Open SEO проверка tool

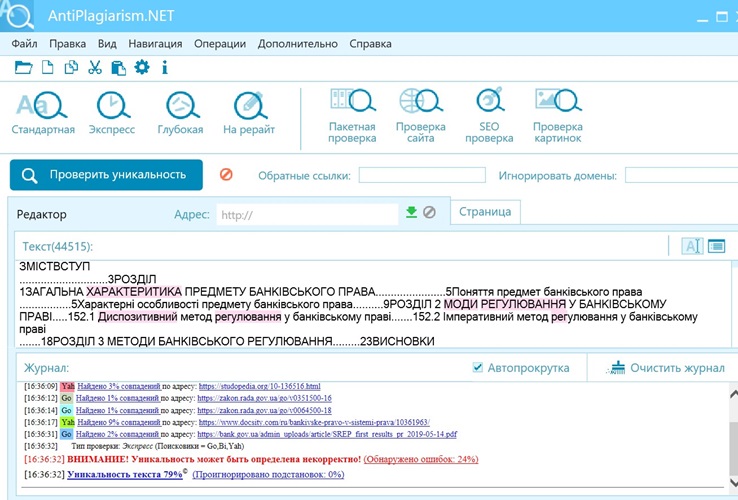(x=489, y=116)
